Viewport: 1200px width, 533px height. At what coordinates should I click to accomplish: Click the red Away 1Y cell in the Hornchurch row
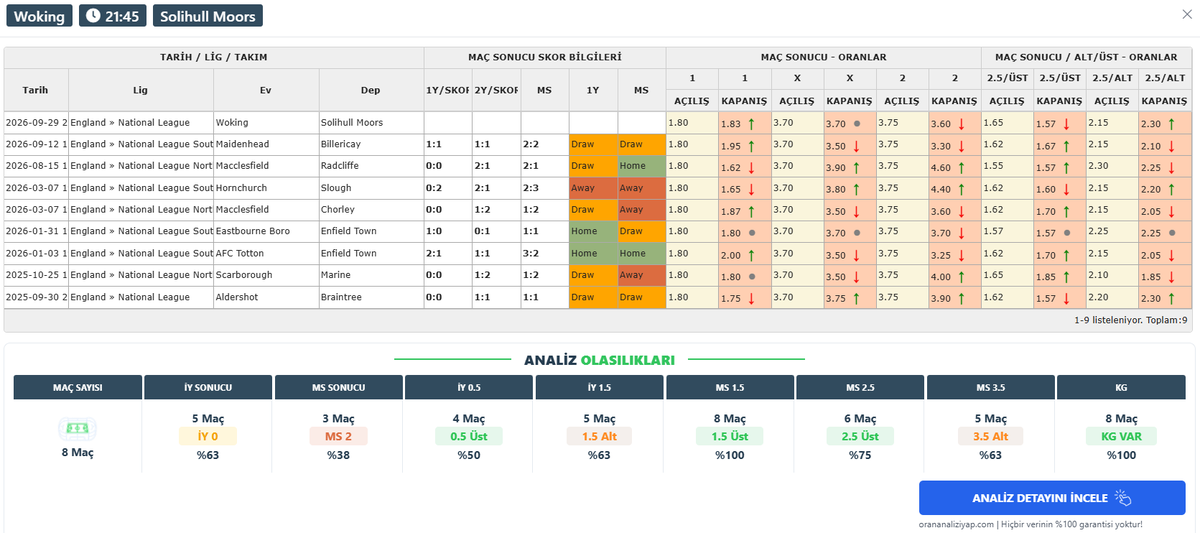coord(593,188)
